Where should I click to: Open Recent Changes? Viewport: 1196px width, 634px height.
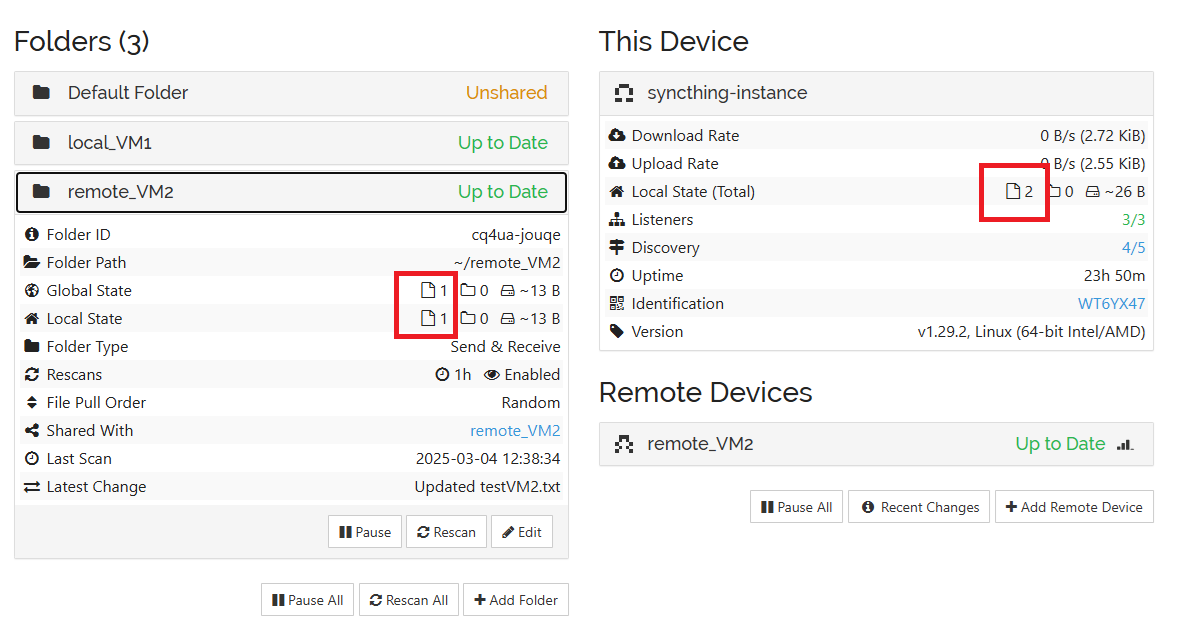click(x=919, y=507)
